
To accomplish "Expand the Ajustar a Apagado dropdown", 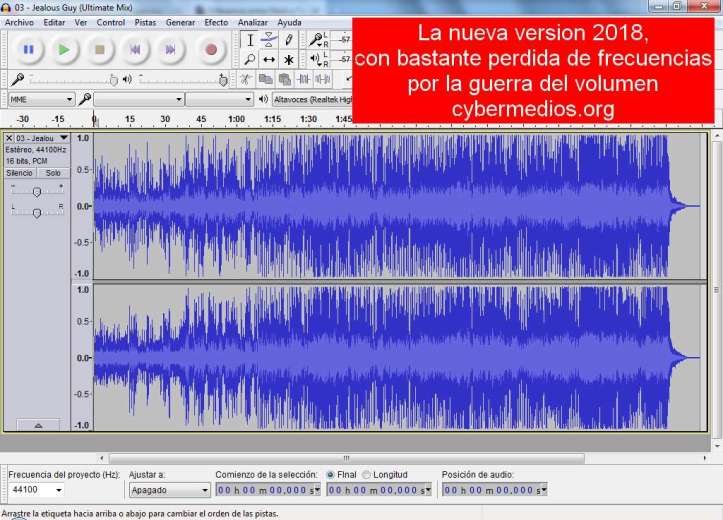I will click(x=169, y=490).
